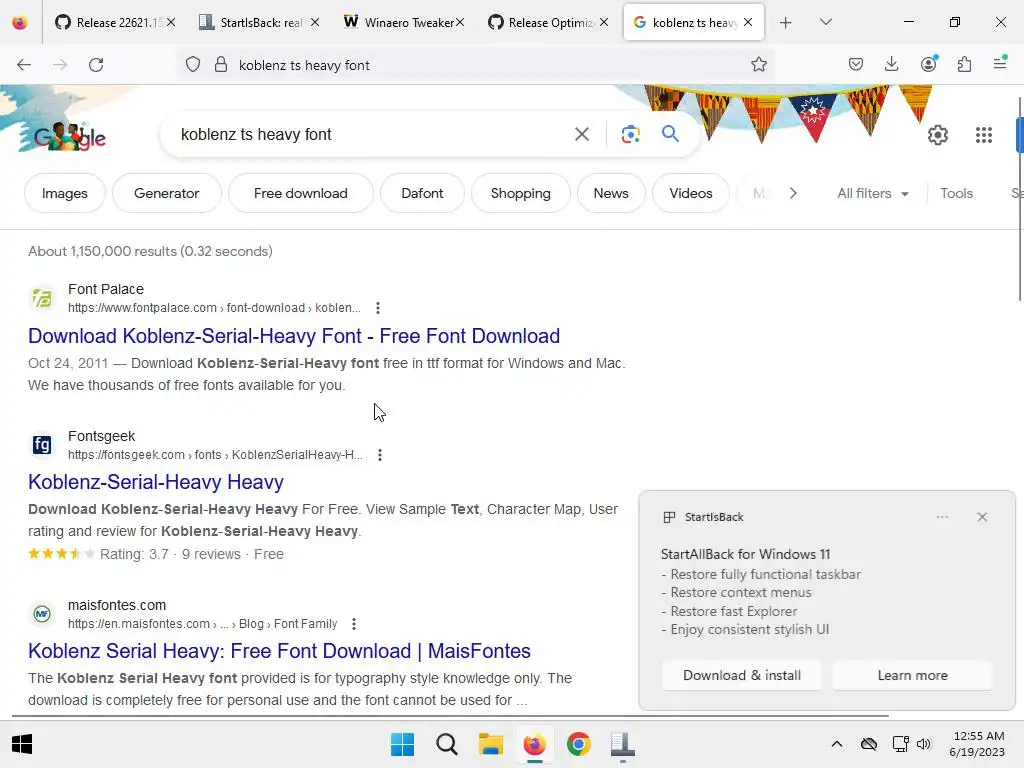The image size is (1024, 768).
Task: Search by image with Google Lens
Action: point(630,135)
